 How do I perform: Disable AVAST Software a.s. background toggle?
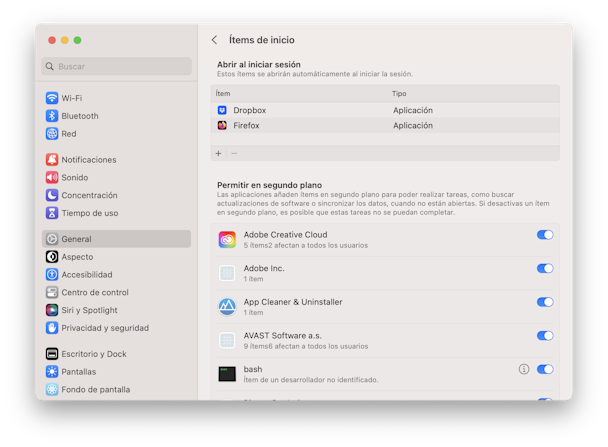(x=545, y=336)
